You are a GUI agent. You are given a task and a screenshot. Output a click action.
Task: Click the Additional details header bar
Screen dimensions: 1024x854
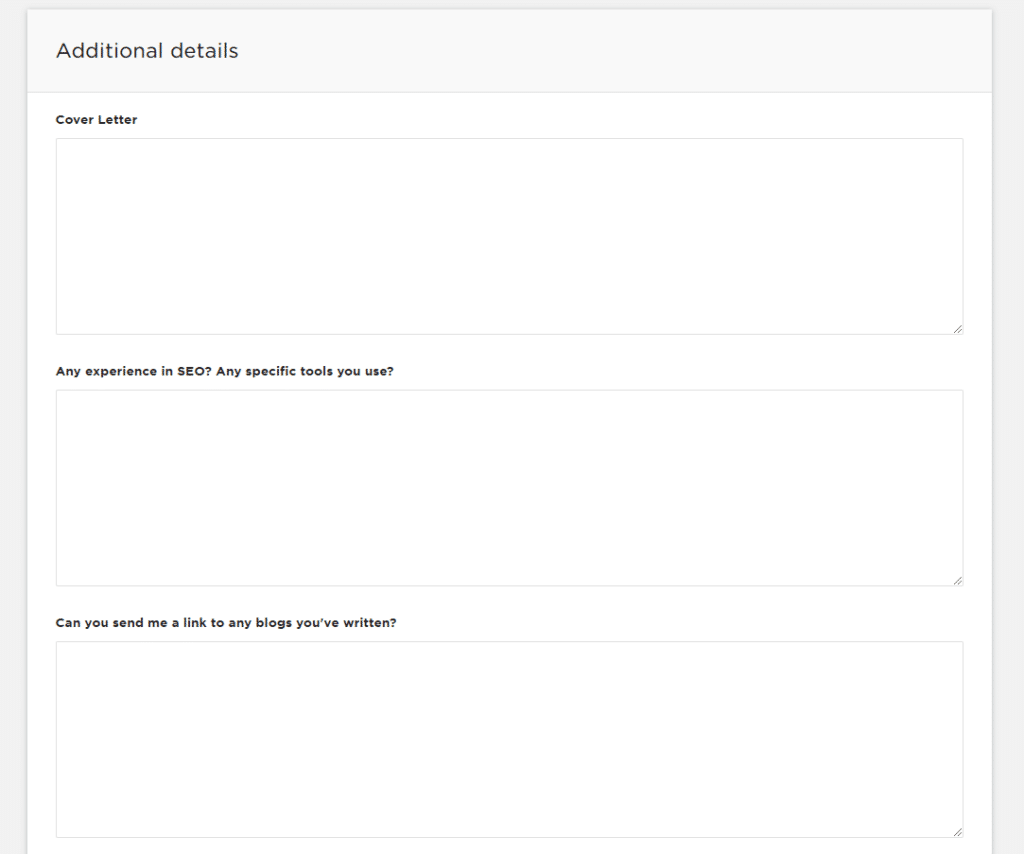512,50
